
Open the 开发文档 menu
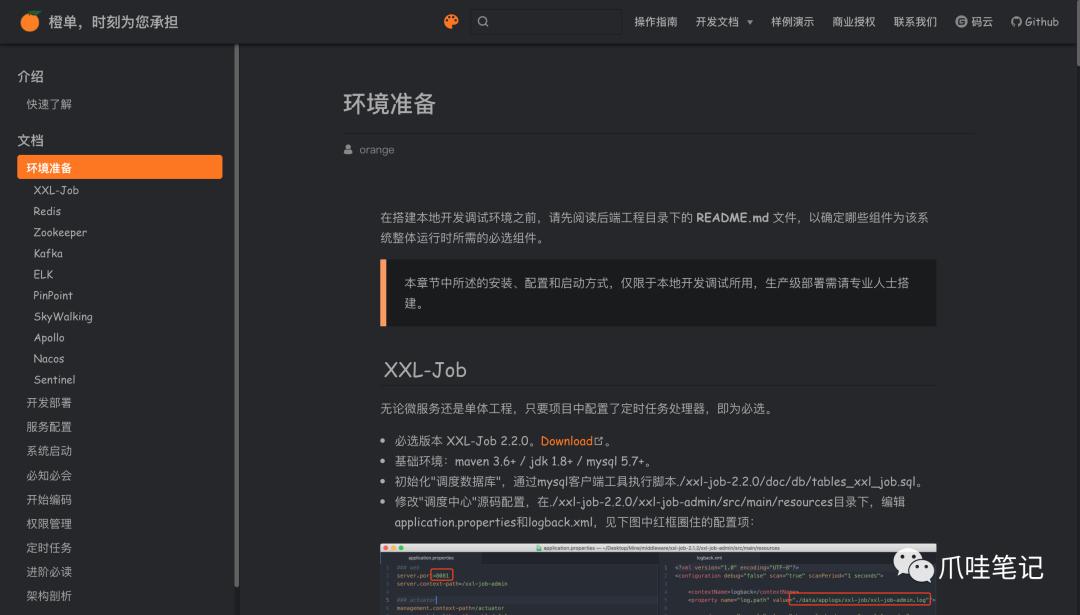717,22
